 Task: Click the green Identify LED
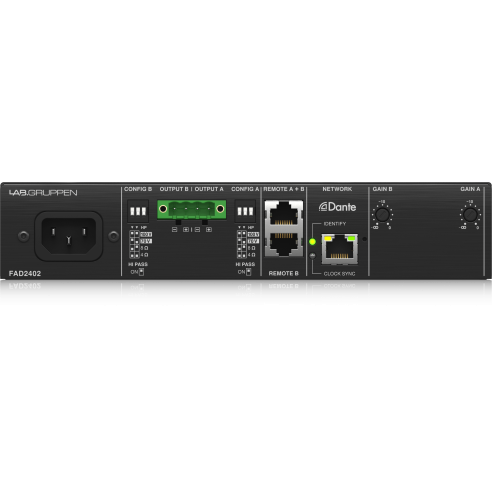point(312,242)
